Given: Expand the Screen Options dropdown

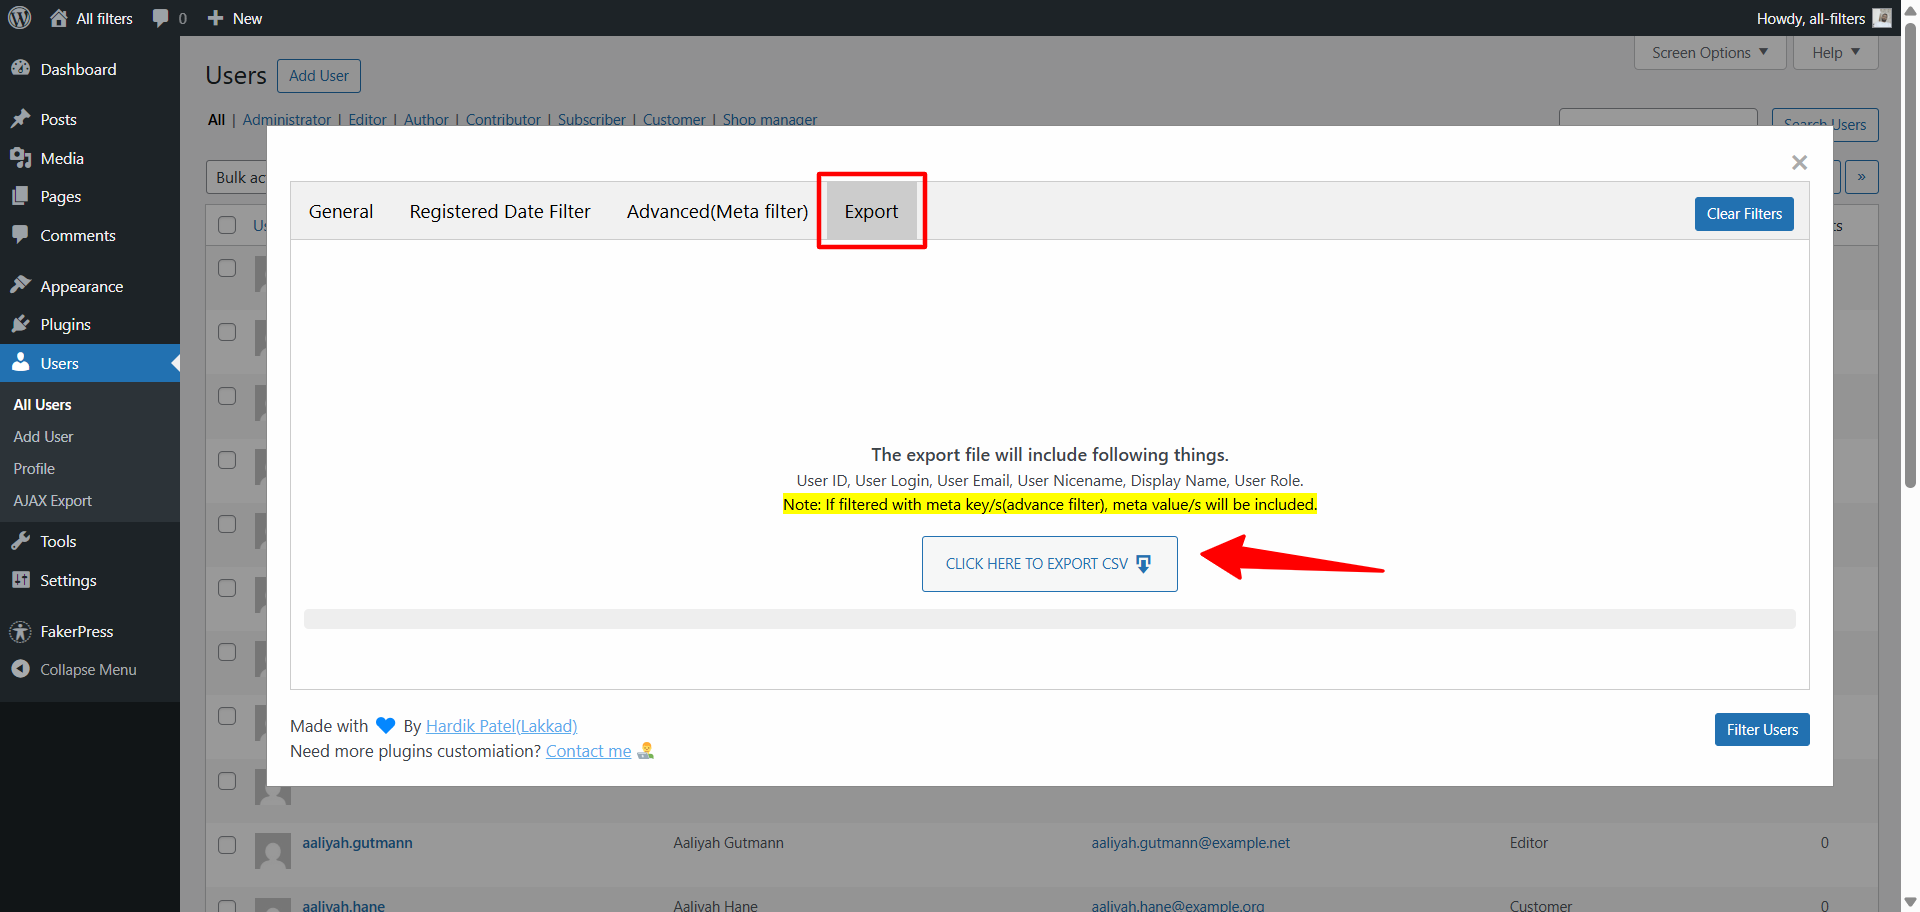Looking at the screenshot, I should (x=1709, y=53).
